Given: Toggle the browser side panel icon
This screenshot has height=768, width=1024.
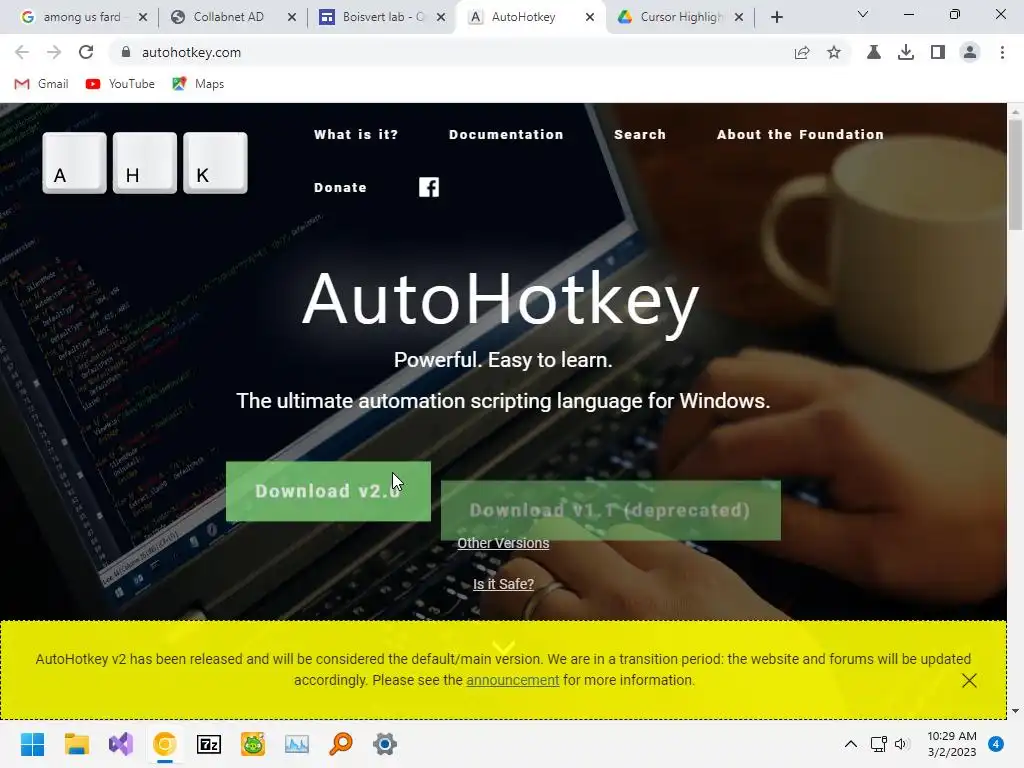Looking at the screenshot, I should click(x=938, y=52).
